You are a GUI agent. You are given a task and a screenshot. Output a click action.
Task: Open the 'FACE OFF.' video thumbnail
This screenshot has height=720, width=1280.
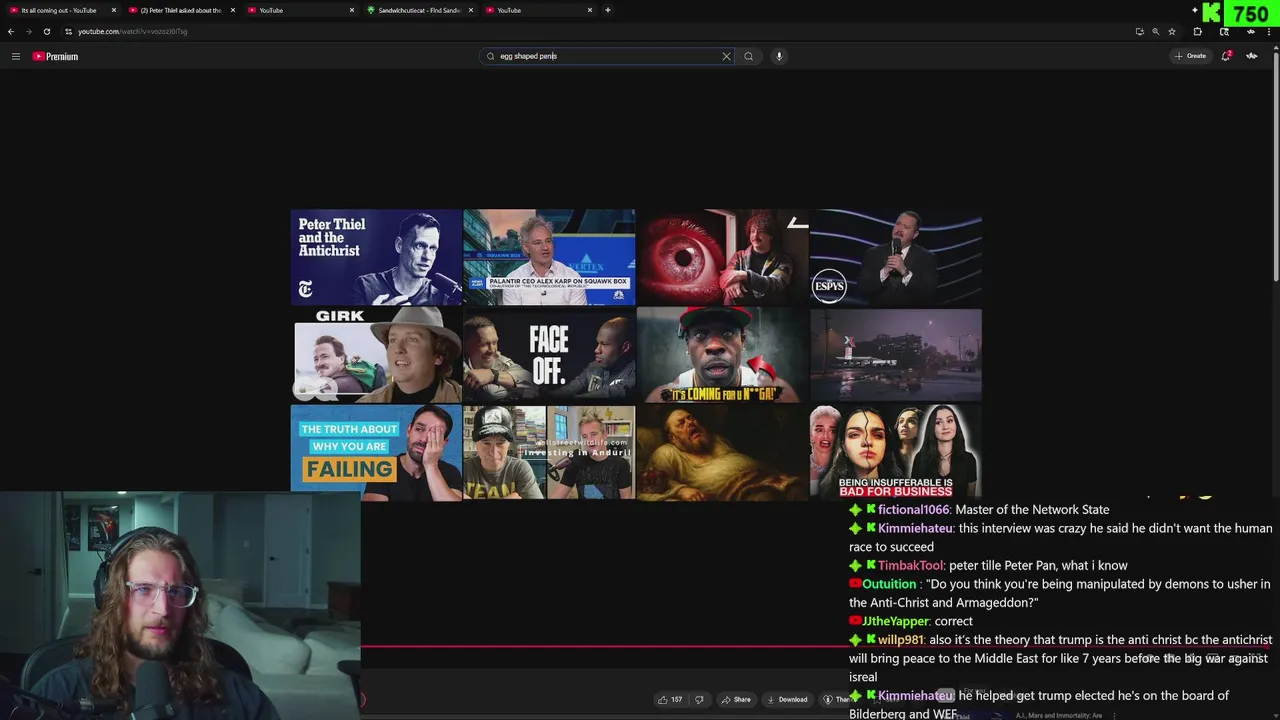[549, 355]
